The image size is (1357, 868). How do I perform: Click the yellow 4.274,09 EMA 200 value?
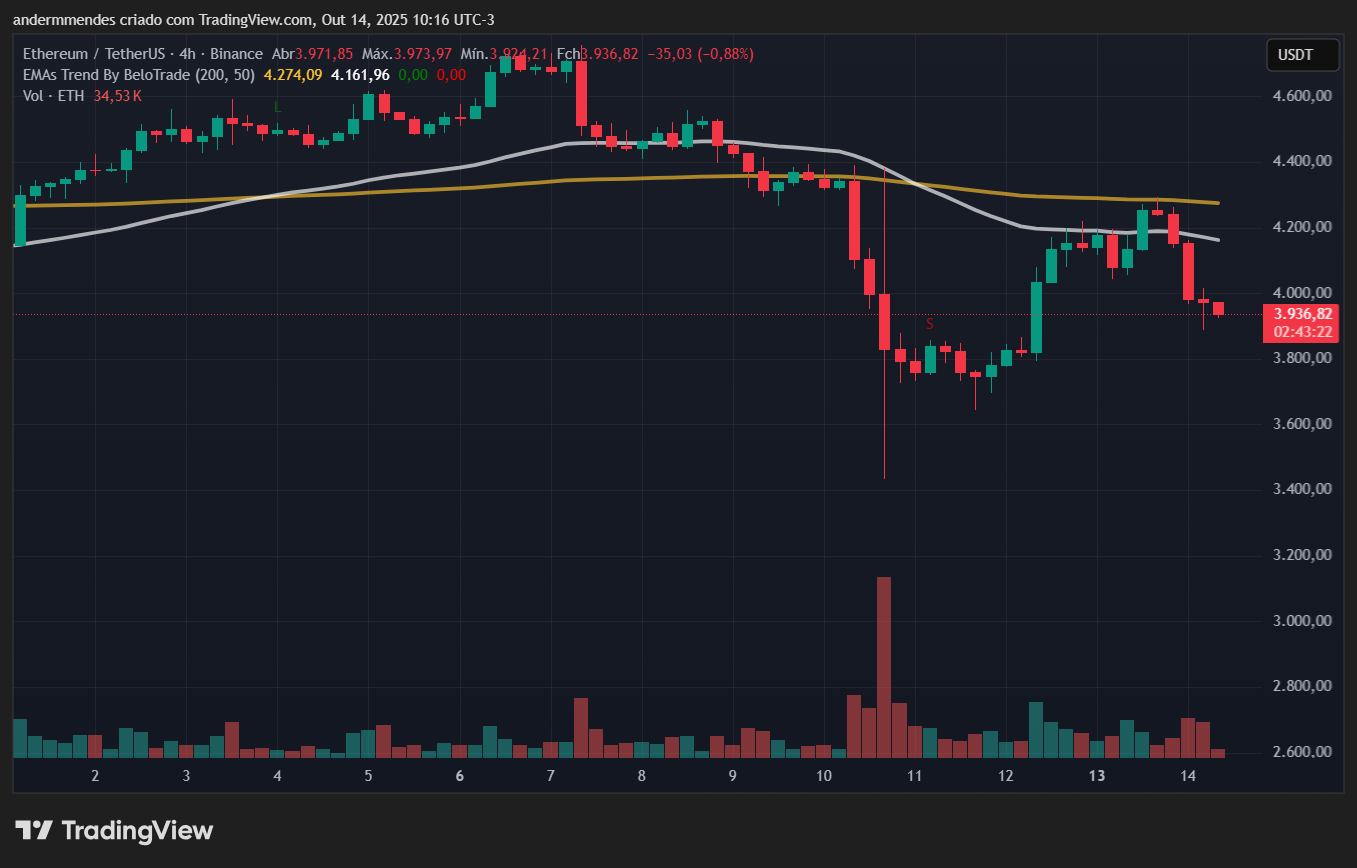[292, 75]
